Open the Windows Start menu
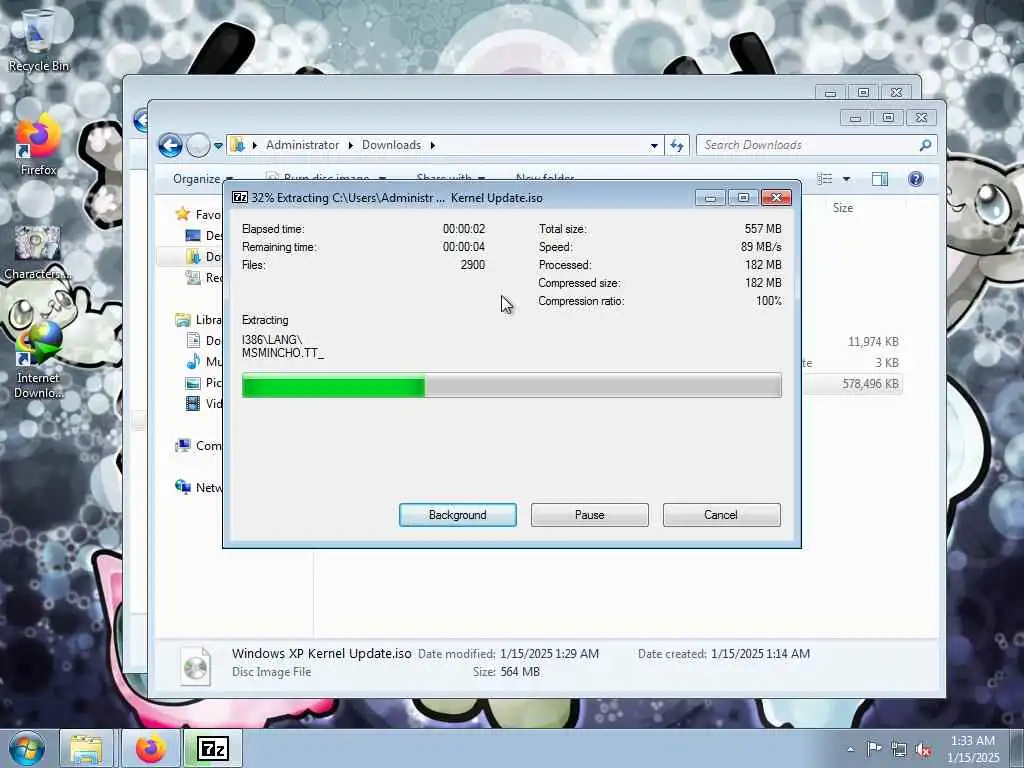This screenshot has width=1024, height=768. click(x=27, y=748)
